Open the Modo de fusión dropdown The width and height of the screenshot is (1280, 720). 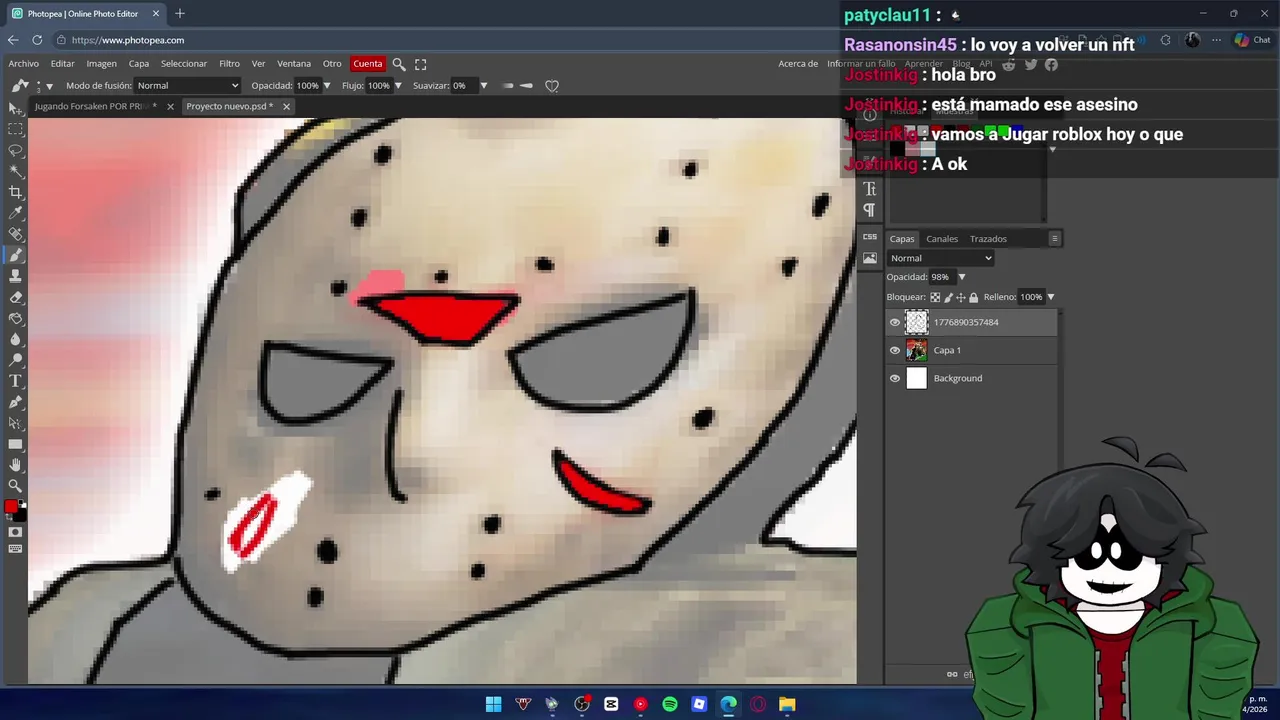pos(187,86)
